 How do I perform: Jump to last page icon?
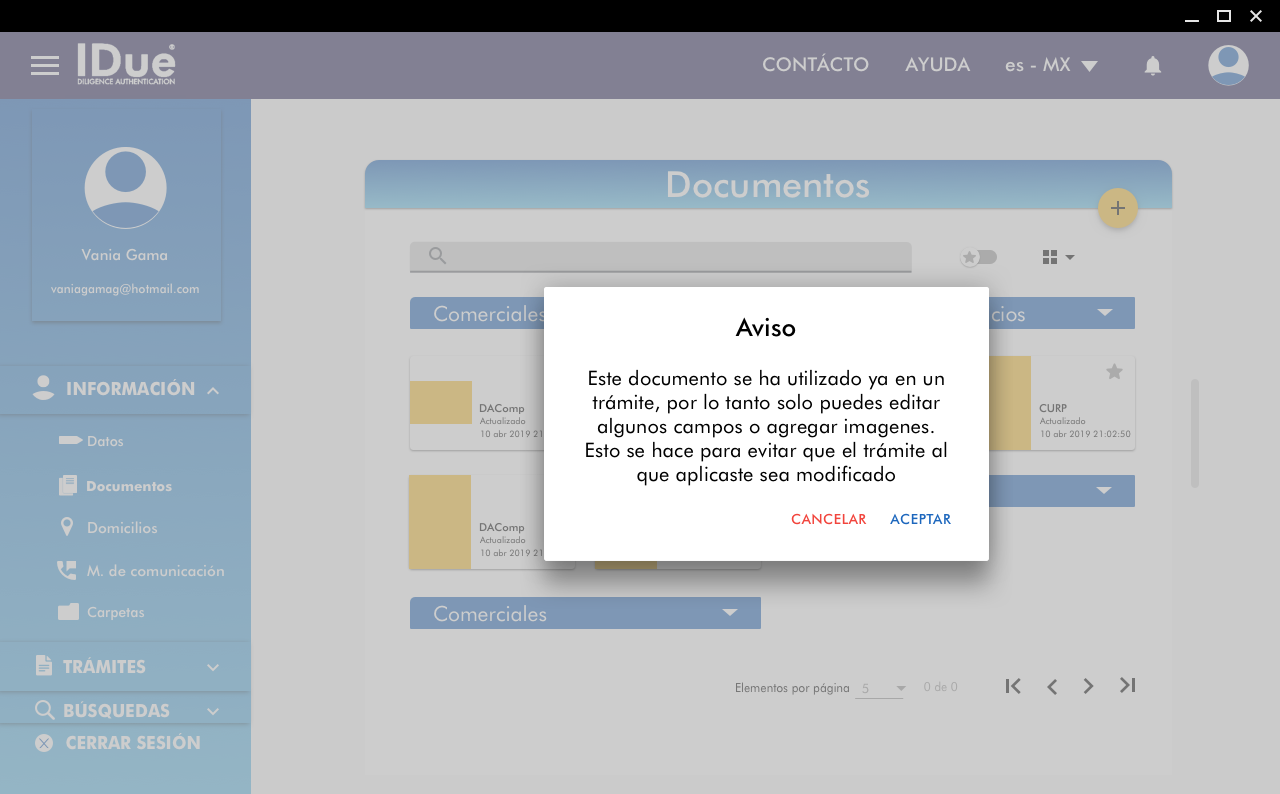[1127, 686]
